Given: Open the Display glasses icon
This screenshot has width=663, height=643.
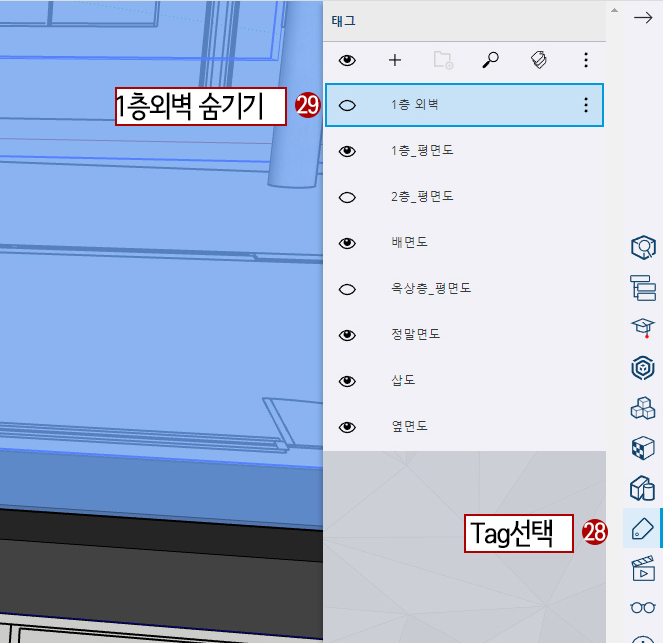Looking at the screenshot, I should click(643, 608).
